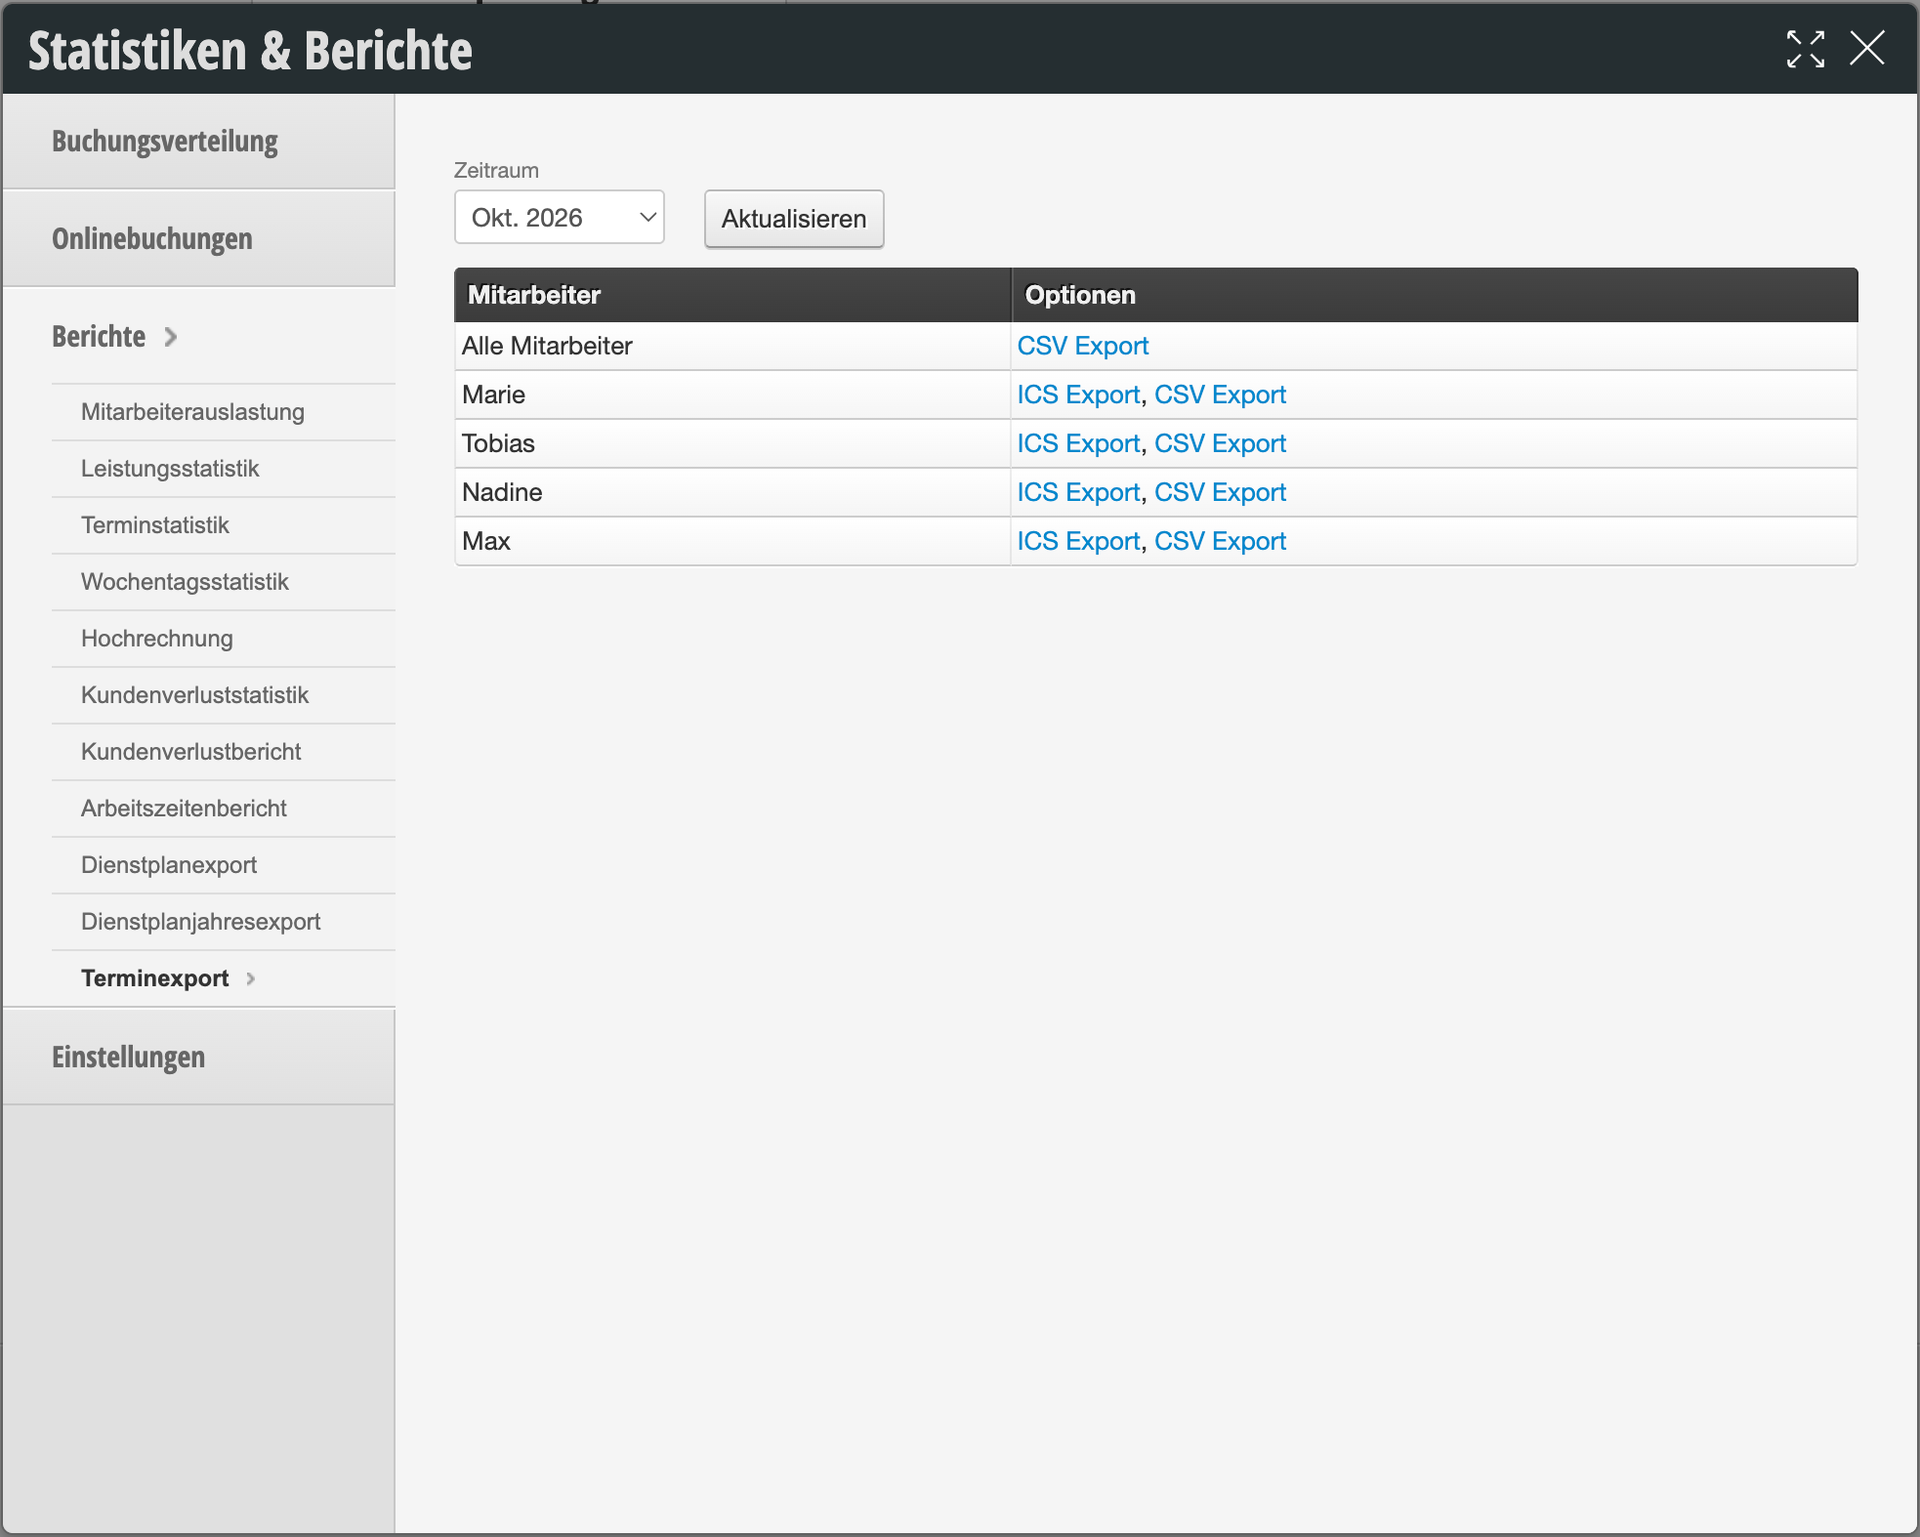
Task: Click the chevron next to Terminexport
Action: pyautogui.click(x=251, y=979)
